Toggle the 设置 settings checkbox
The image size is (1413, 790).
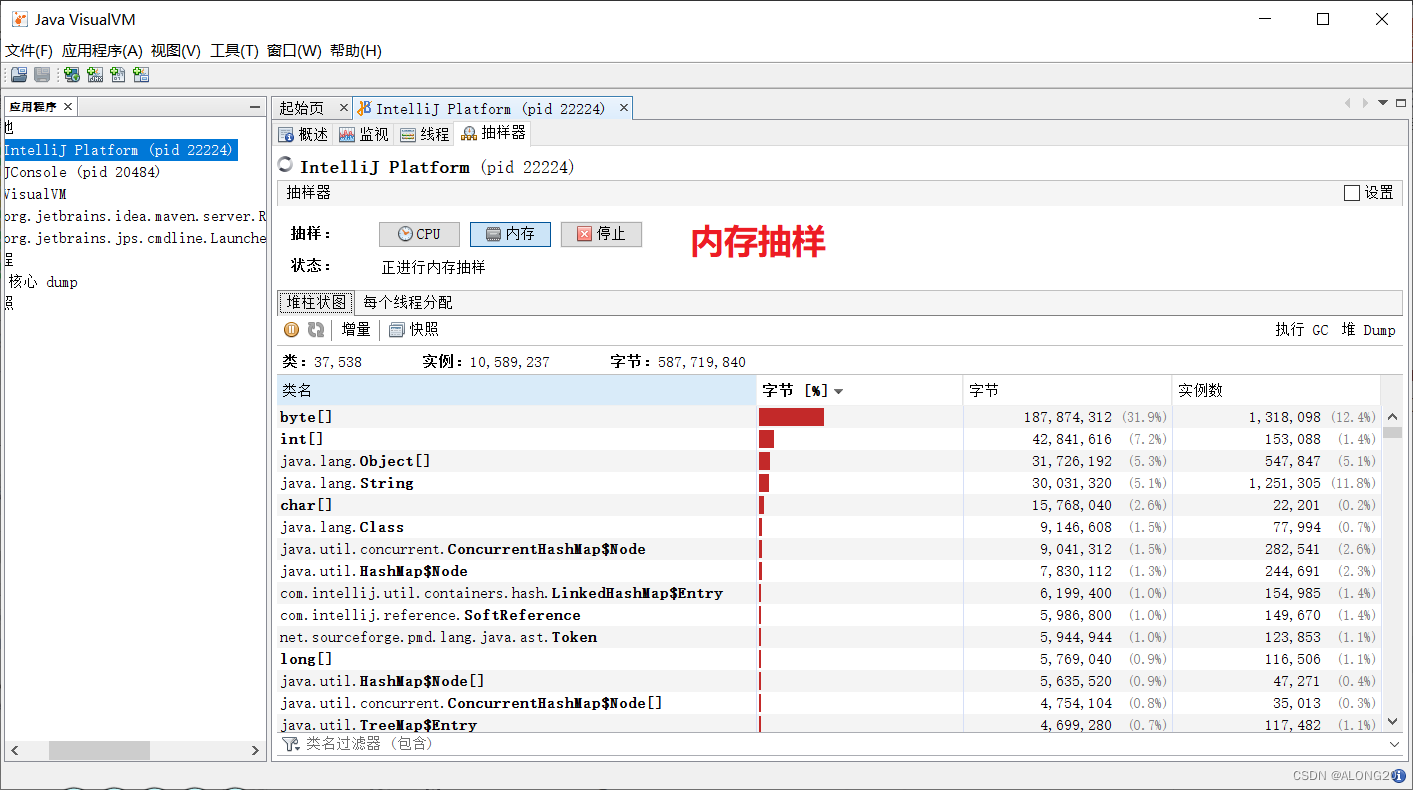(1352, 193)
